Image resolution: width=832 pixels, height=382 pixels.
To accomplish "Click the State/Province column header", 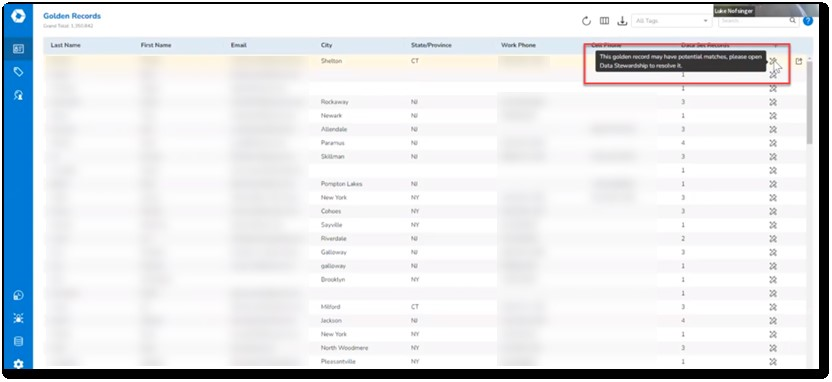I will [x=431, y=46].
